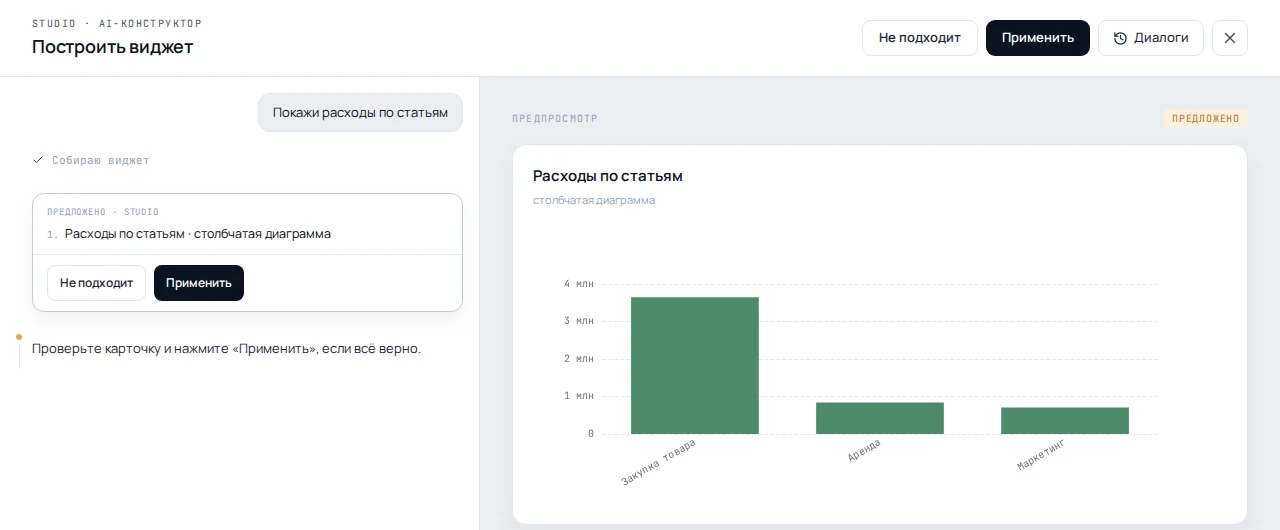
Task: Click the "Маркетинг" axis label
Action: [1041, 455]
